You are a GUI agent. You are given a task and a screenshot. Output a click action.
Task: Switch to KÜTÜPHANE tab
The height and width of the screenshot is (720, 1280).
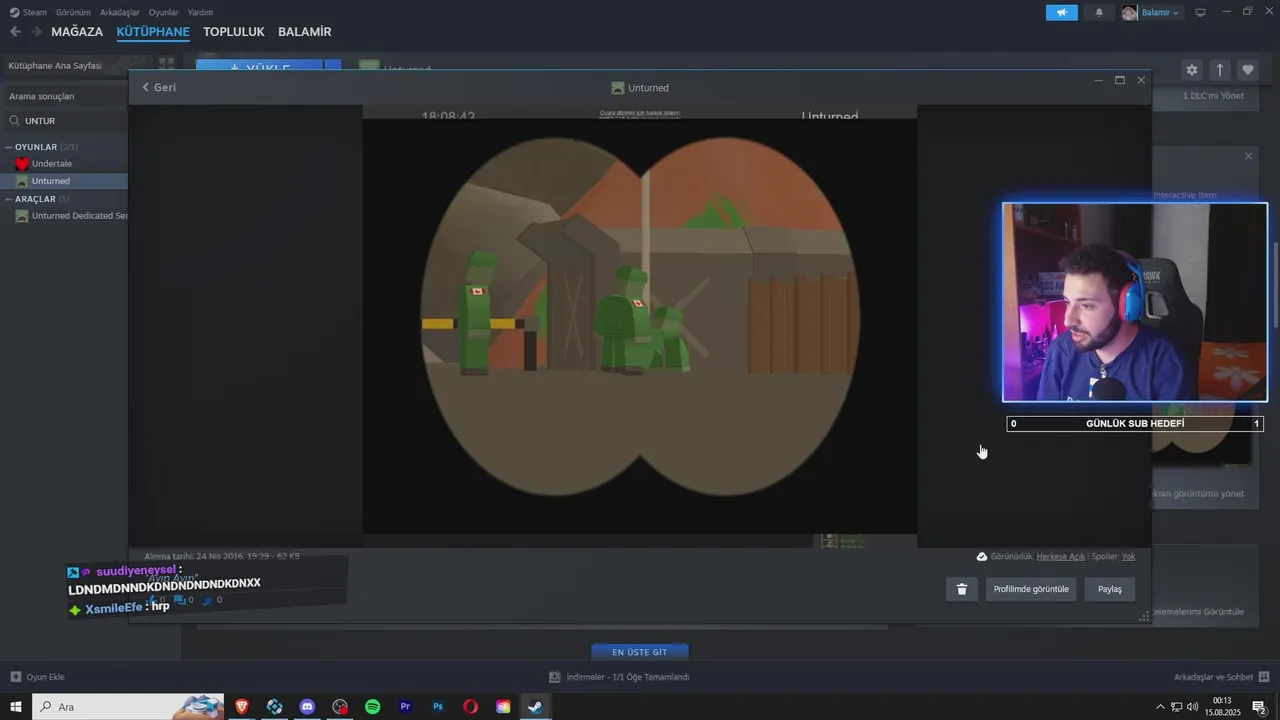153,32
